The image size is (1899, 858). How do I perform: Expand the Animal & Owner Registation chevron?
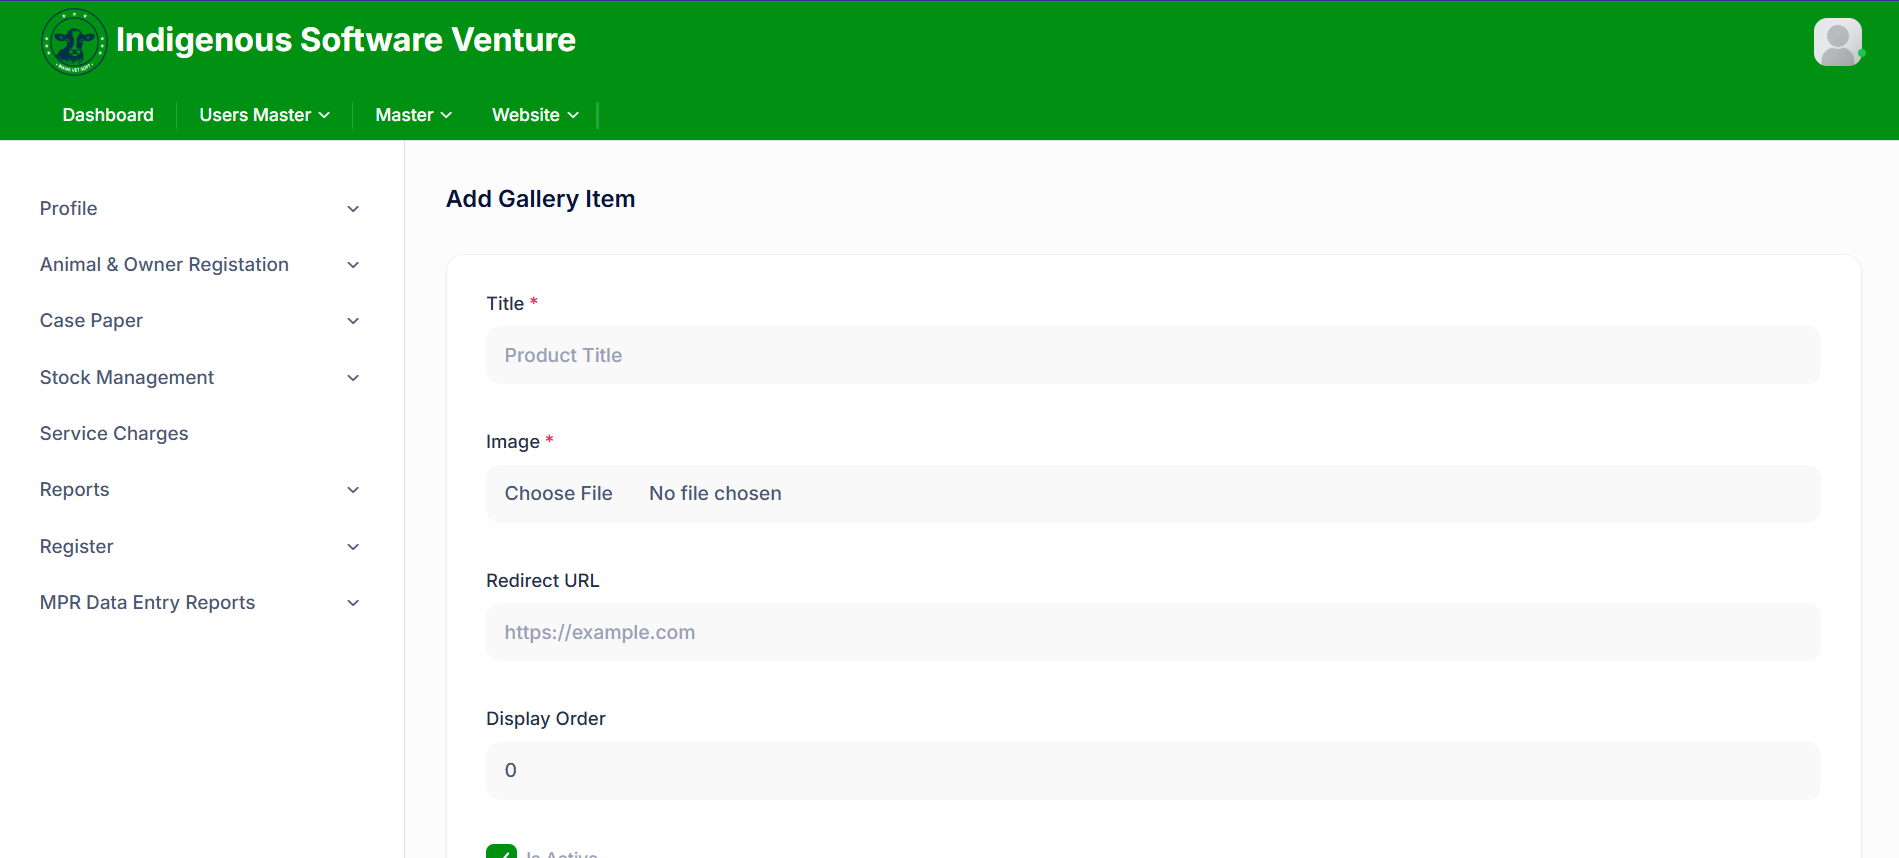[x=353, y=265]
